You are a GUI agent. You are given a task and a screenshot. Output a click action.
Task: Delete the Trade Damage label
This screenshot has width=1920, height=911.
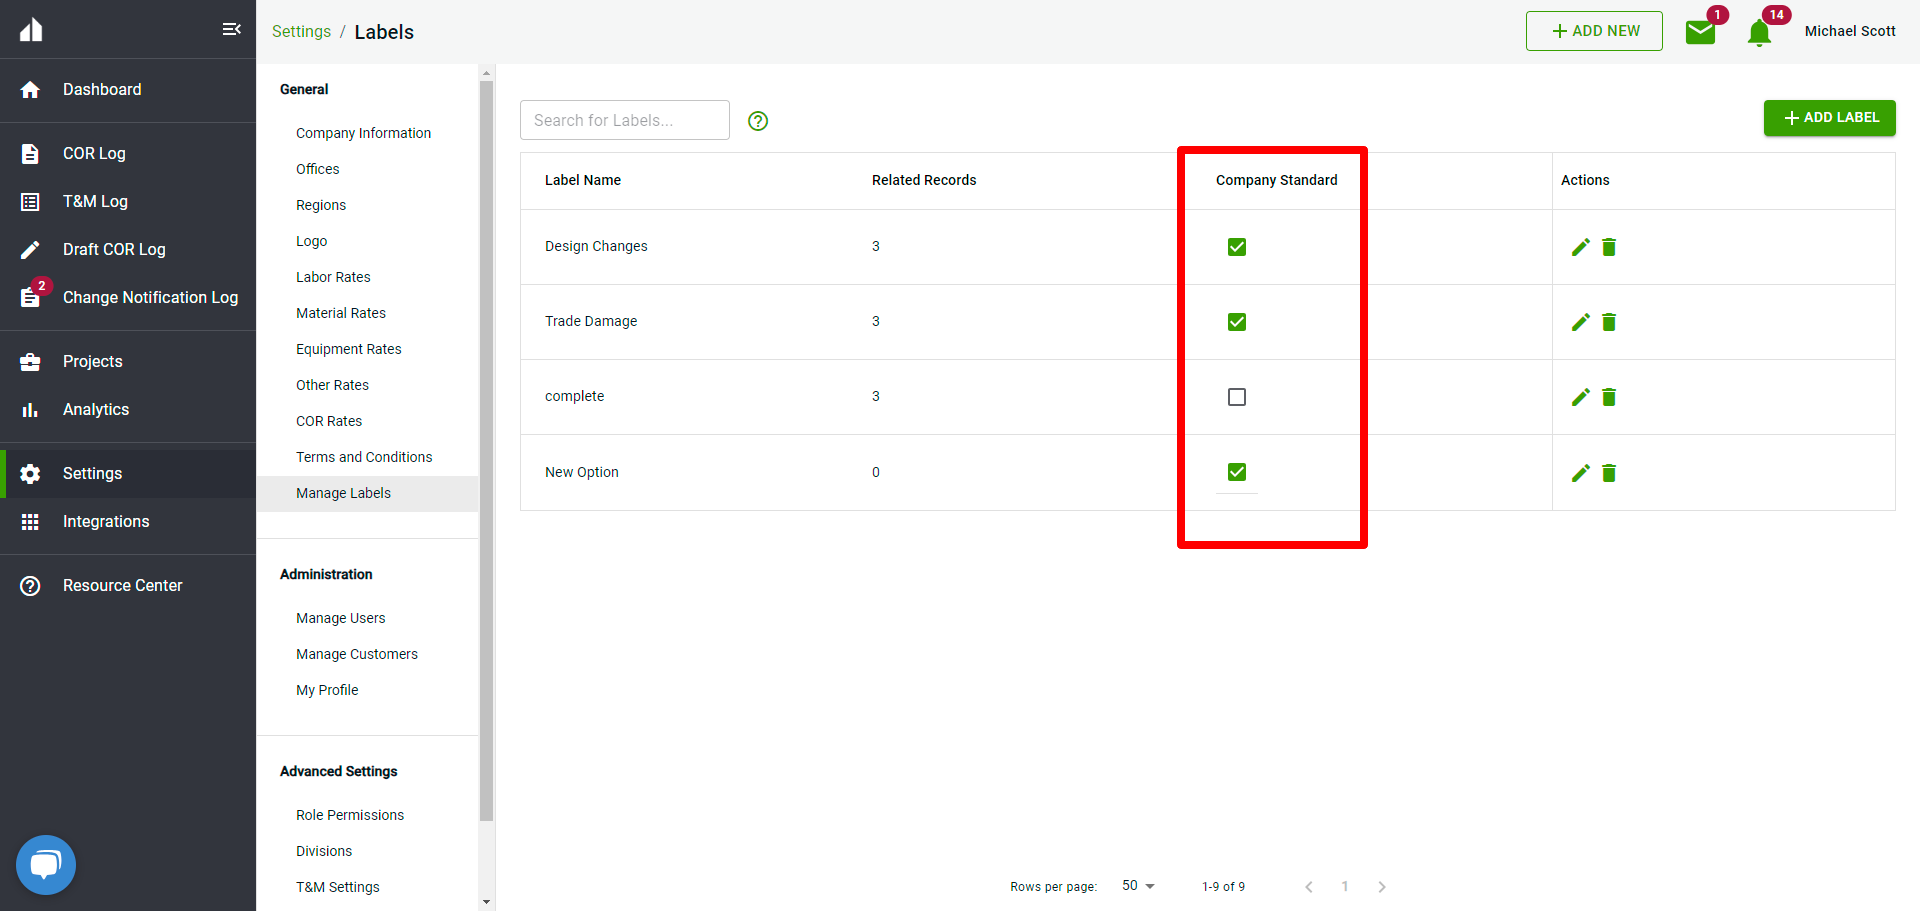1609,322
